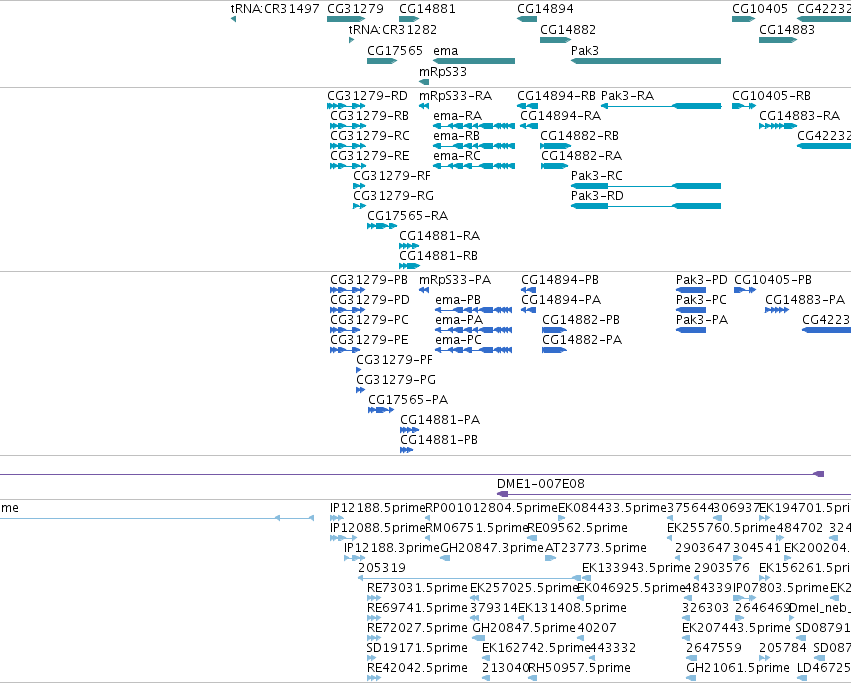
Task: Click the SD19171.5prime EST
Action: [x=372, y=658]
